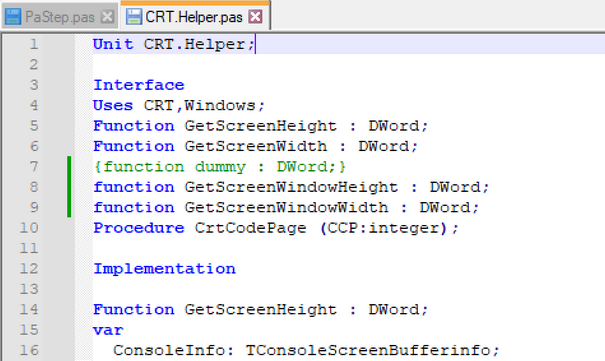Image resolution: width=605 pixels, height=361 pixels.
Task: Click 'DWord;' at end of line 8
Action: [460, 187]
